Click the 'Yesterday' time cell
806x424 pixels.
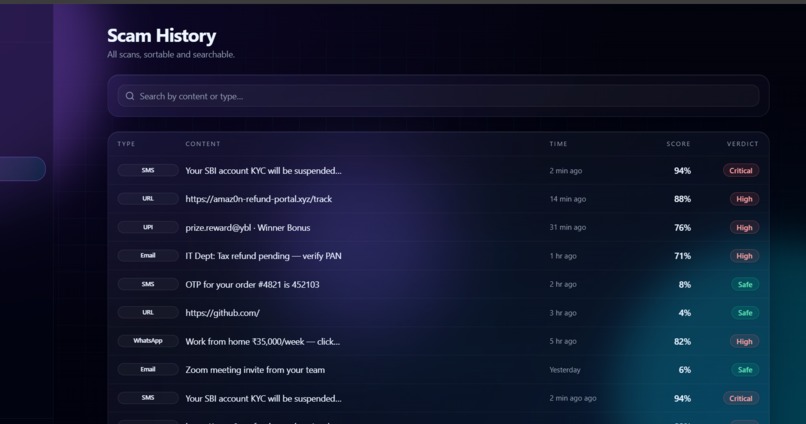(565, 370)
